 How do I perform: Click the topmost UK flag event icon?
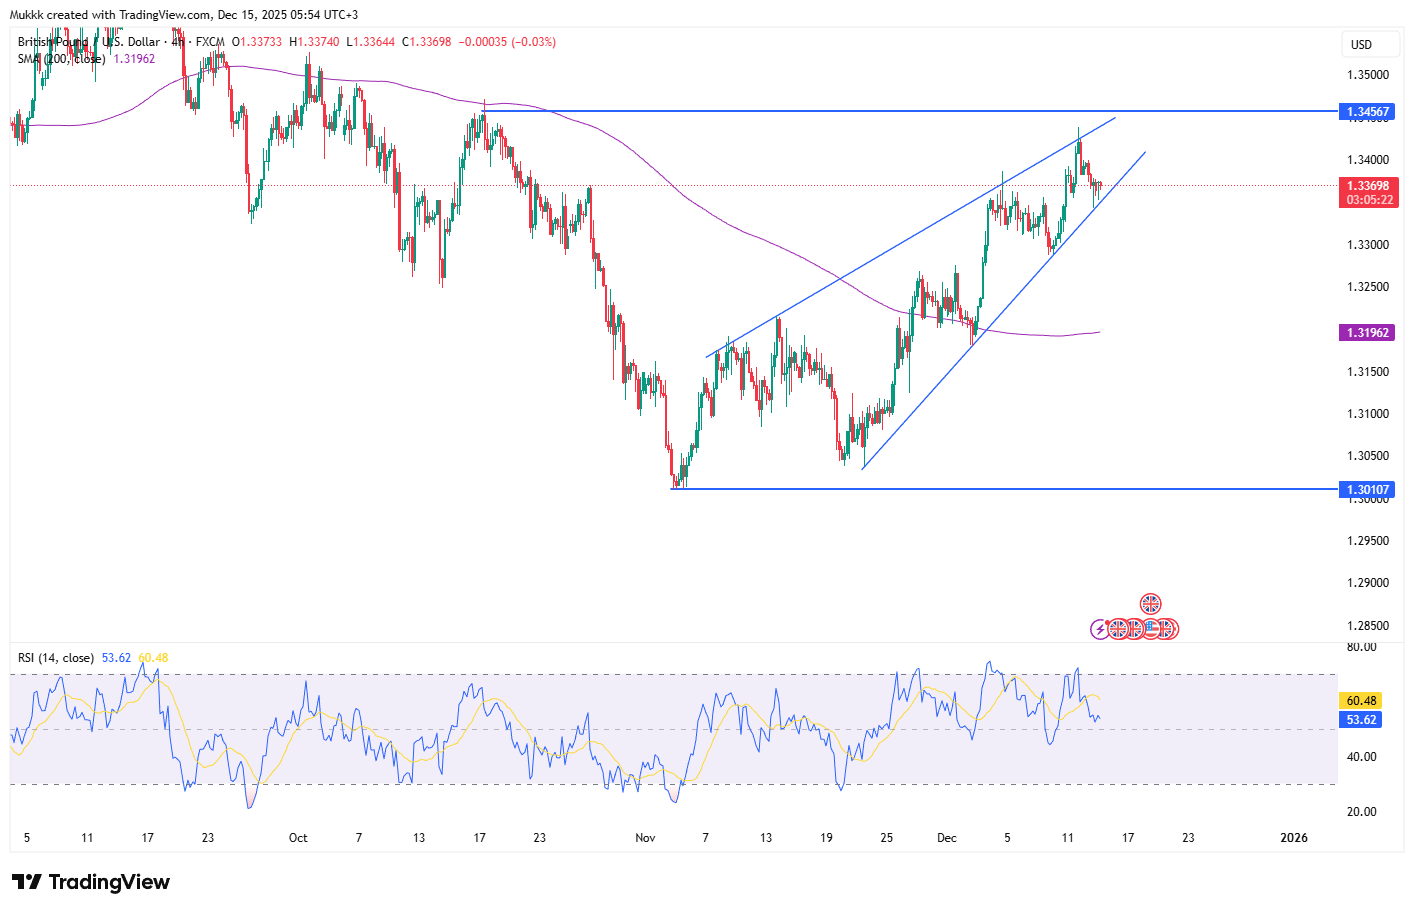[1151, 604]
